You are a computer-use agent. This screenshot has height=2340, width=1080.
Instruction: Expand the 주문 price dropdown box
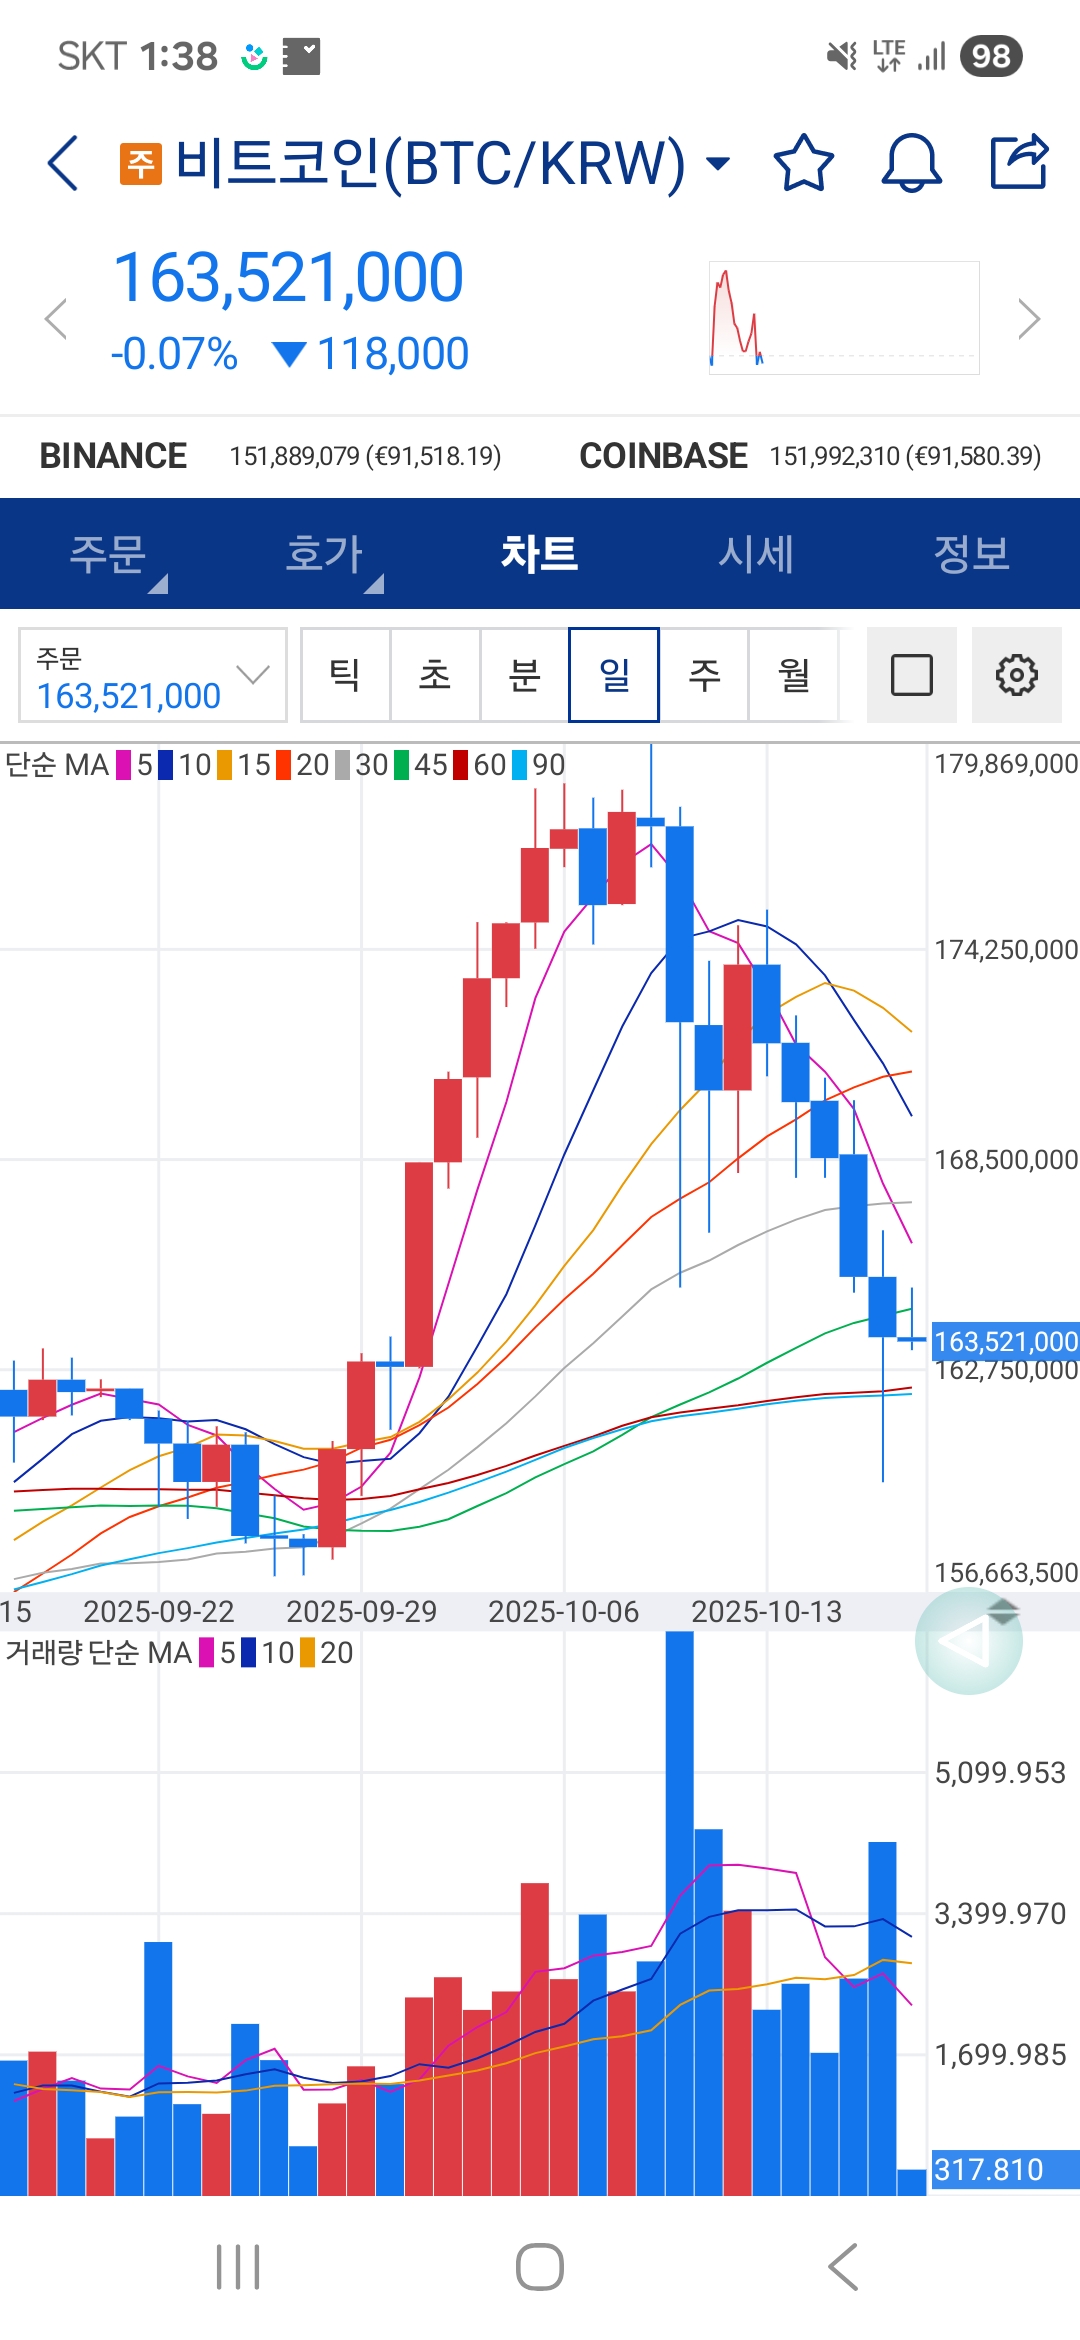pos(153,675)
